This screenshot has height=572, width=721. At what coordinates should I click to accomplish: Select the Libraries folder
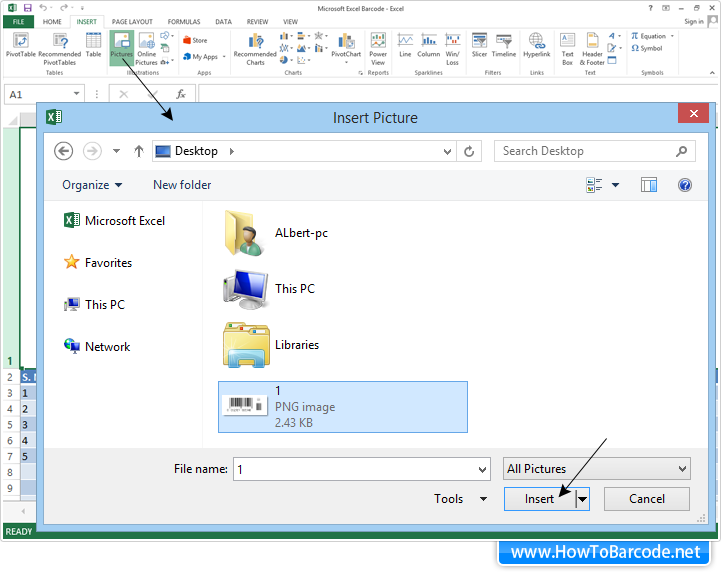(271, 345)
